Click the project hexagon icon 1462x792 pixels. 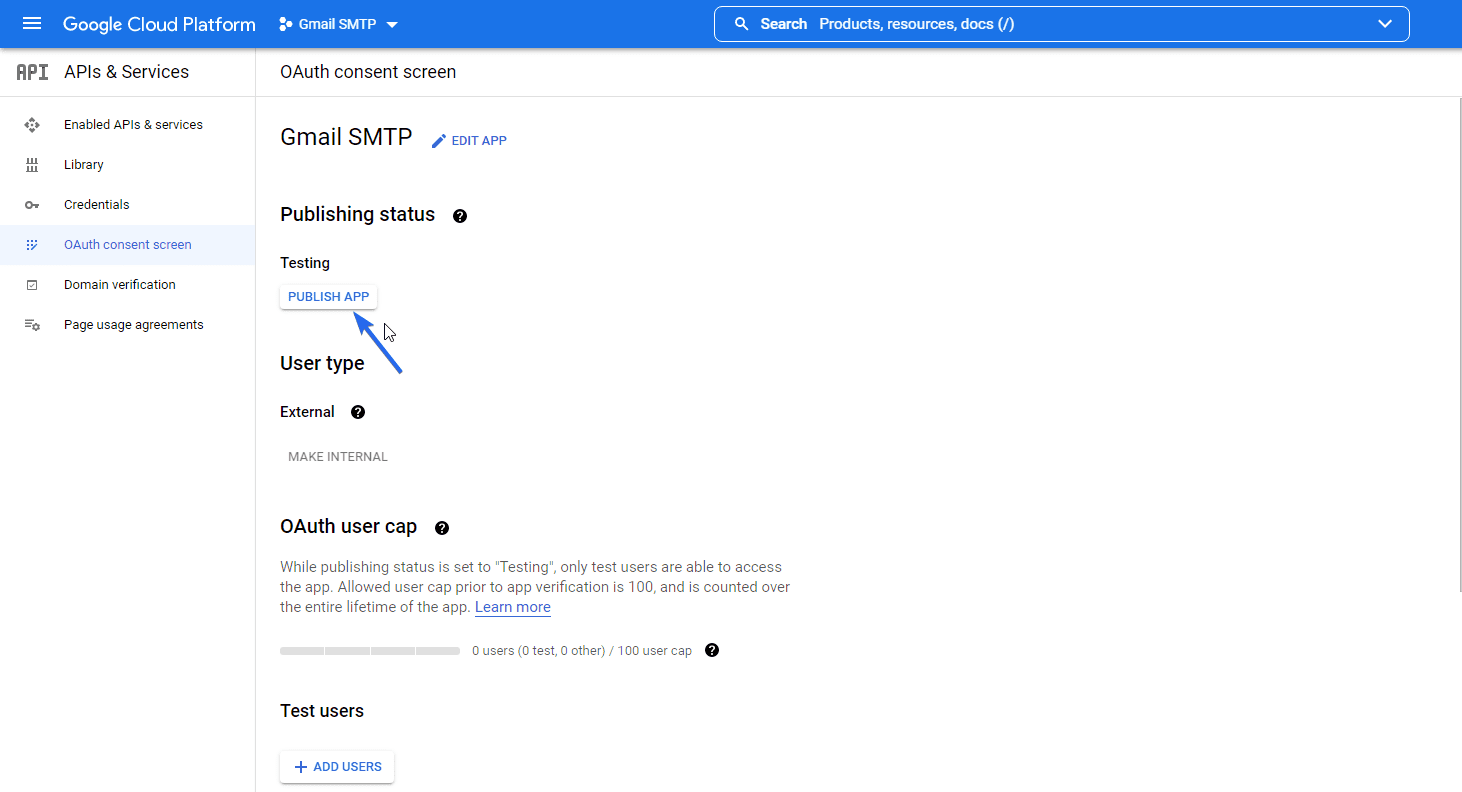[286, 24]
